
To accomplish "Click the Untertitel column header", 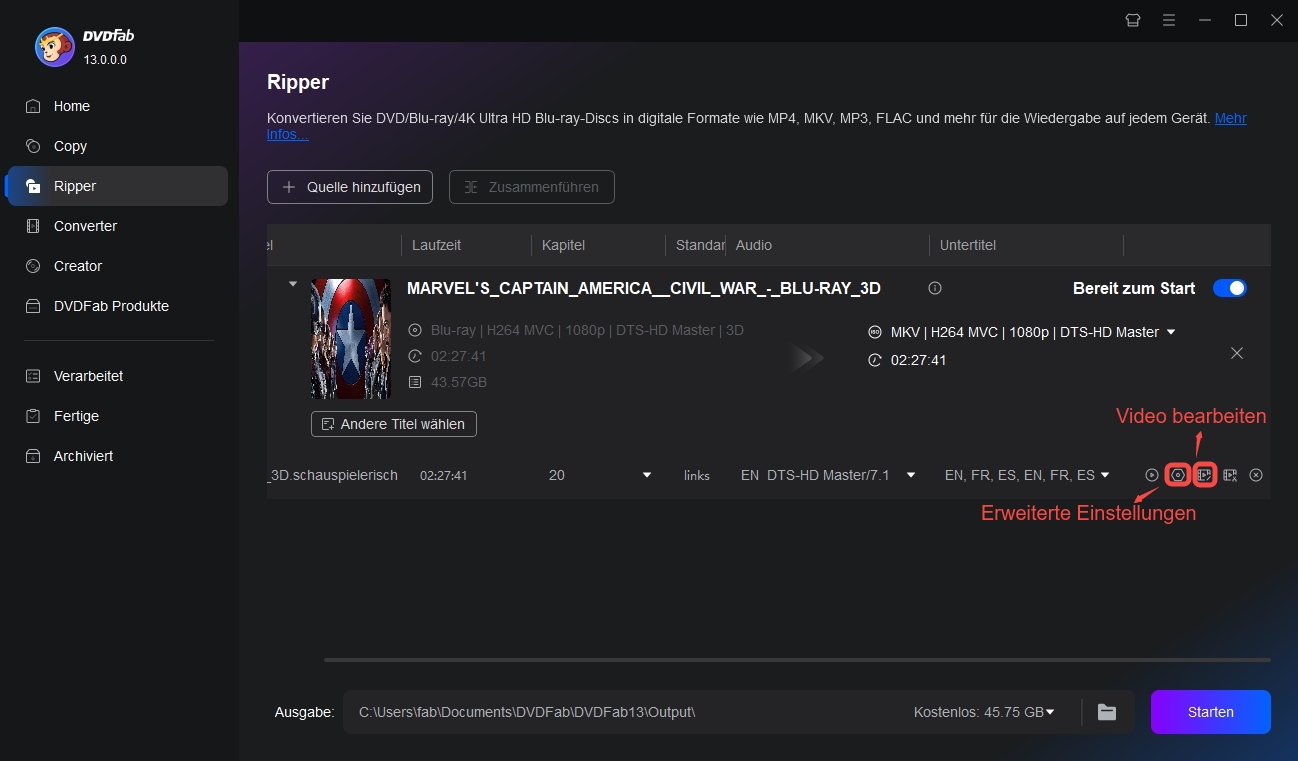I will click(x=968, y=245).
